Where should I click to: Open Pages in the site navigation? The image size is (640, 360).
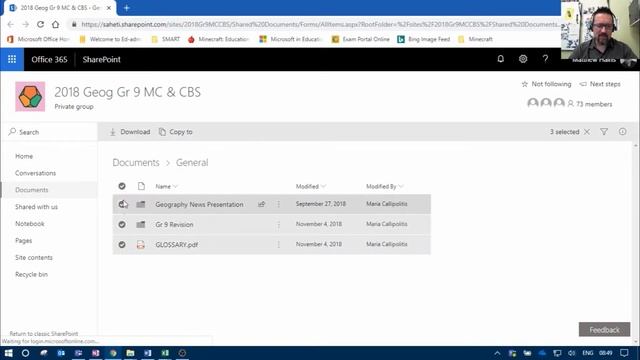(23, 241)
